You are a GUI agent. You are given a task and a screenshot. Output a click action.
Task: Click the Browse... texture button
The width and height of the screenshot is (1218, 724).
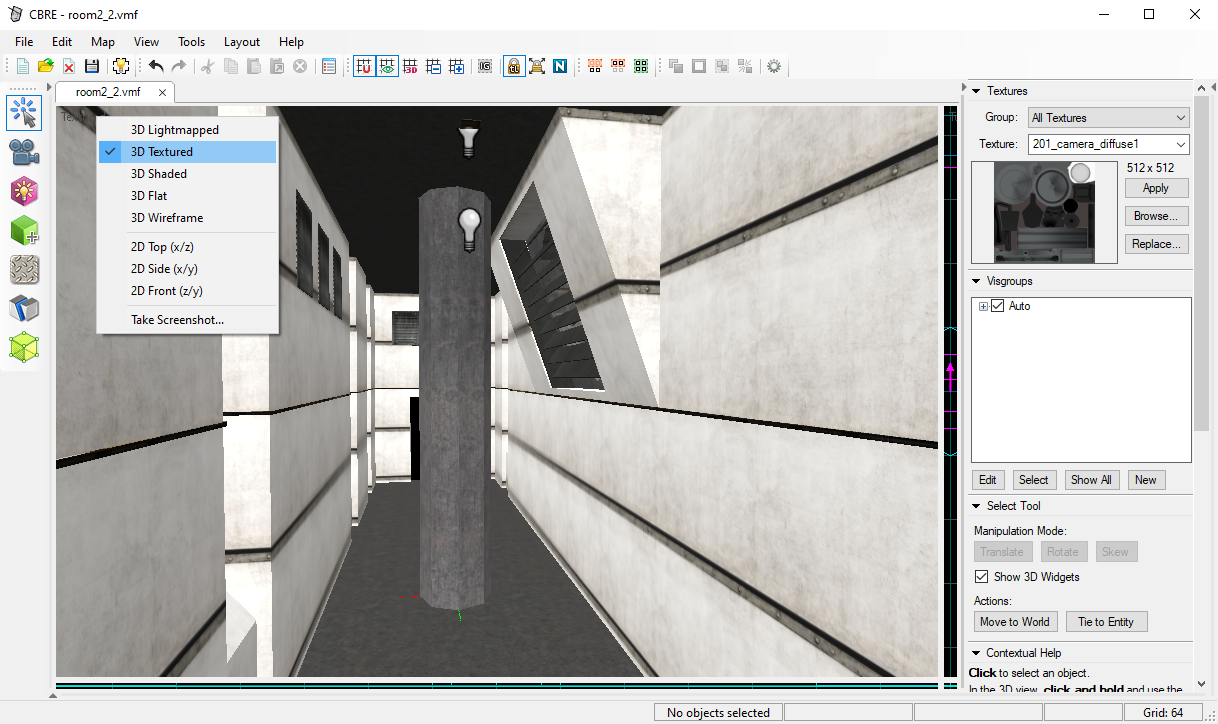(1156, 216)
